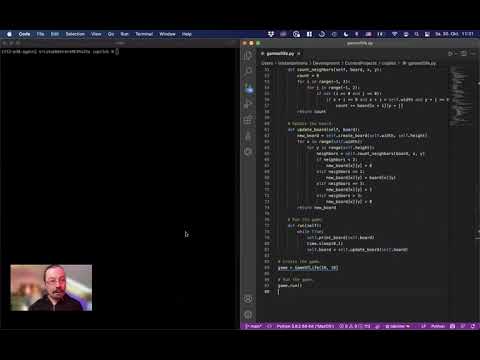Open the File menu
Viewport: 480px width, 360px height.
[x=40, y=34]
